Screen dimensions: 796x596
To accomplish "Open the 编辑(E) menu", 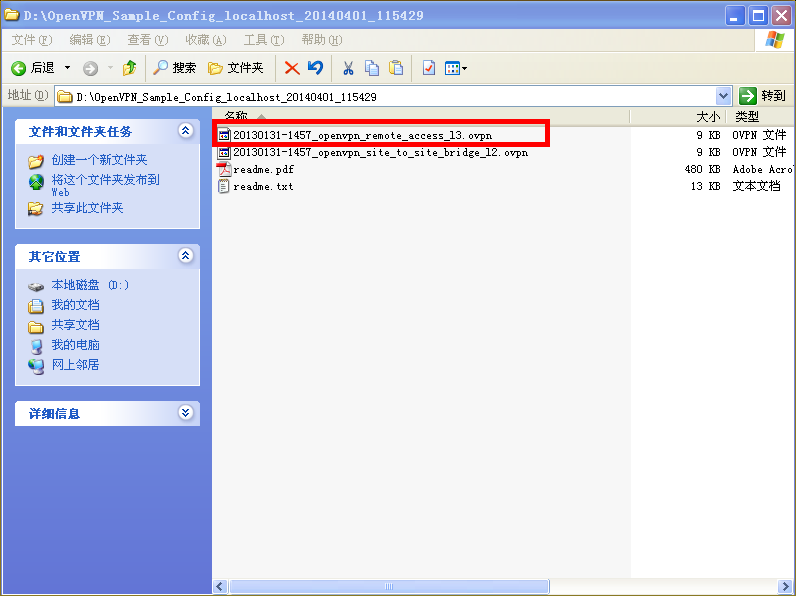I will coord(90,40).
